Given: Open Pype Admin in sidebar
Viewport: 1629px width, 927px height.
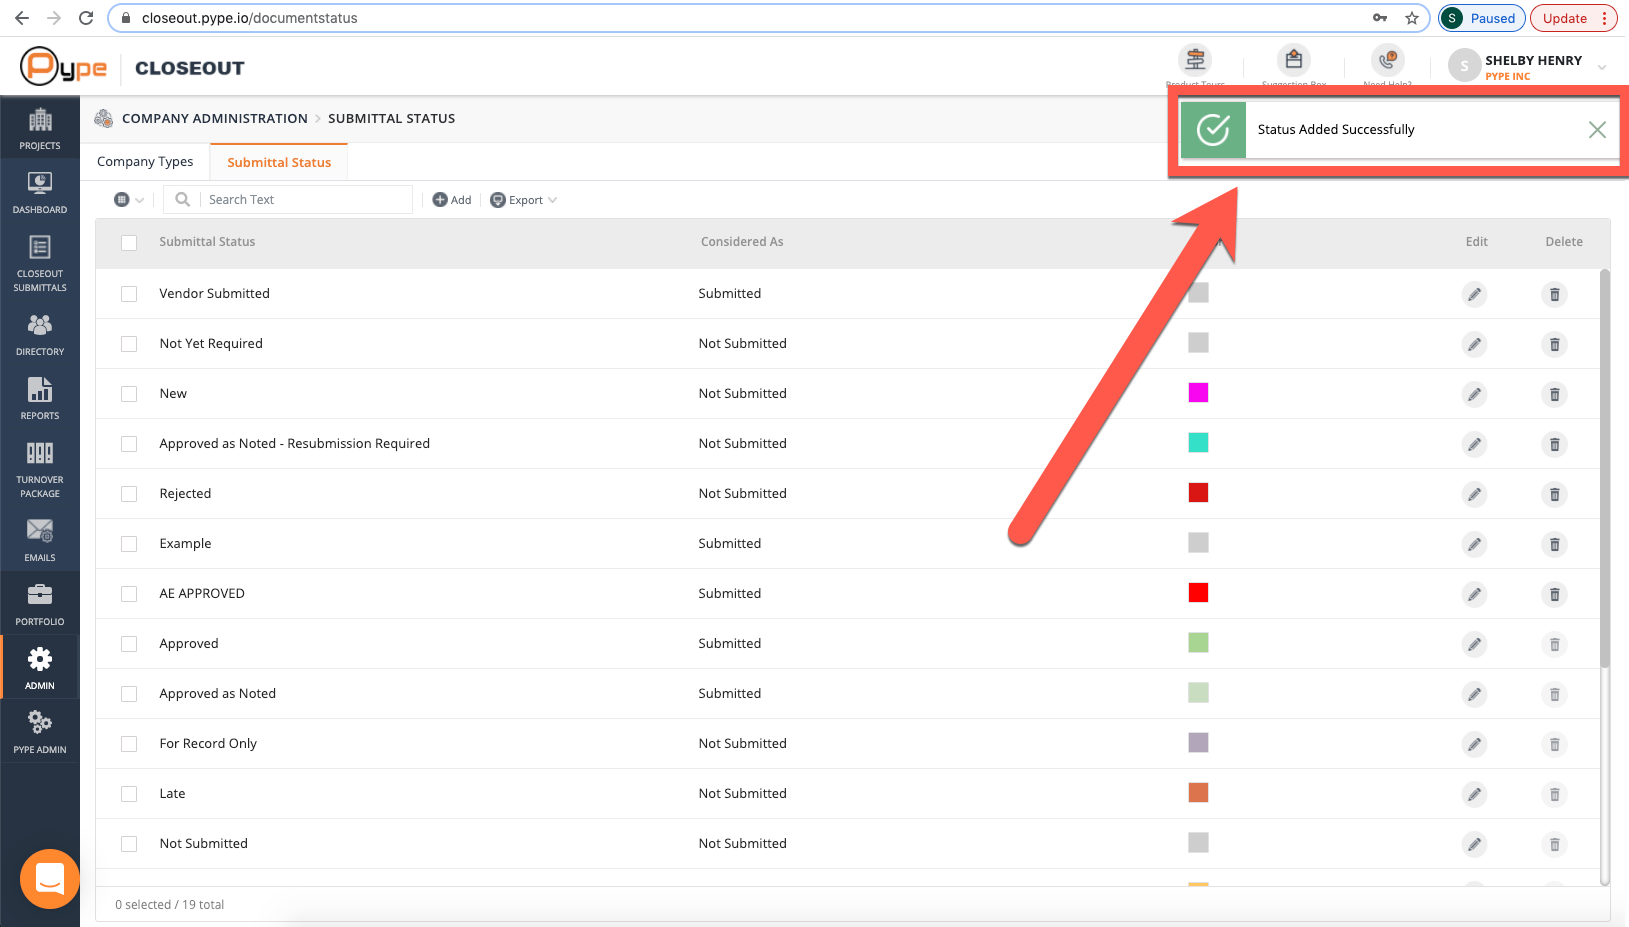Looking at the screenshot, I should (40, 732).
